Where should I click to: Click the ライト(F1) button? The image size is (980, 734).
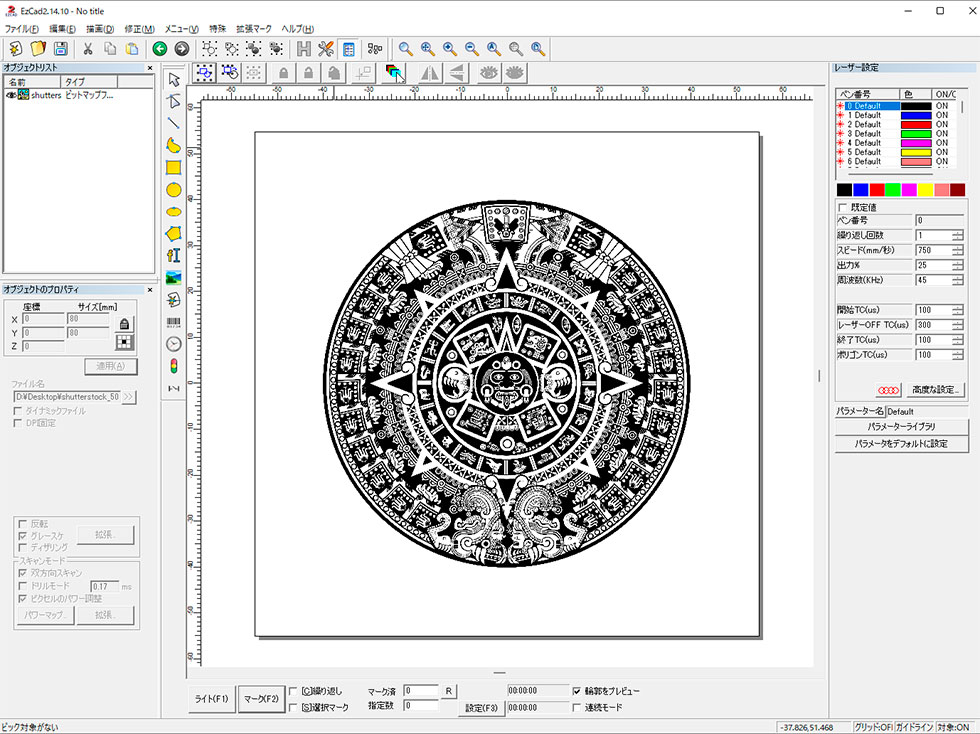click(211, 699)
